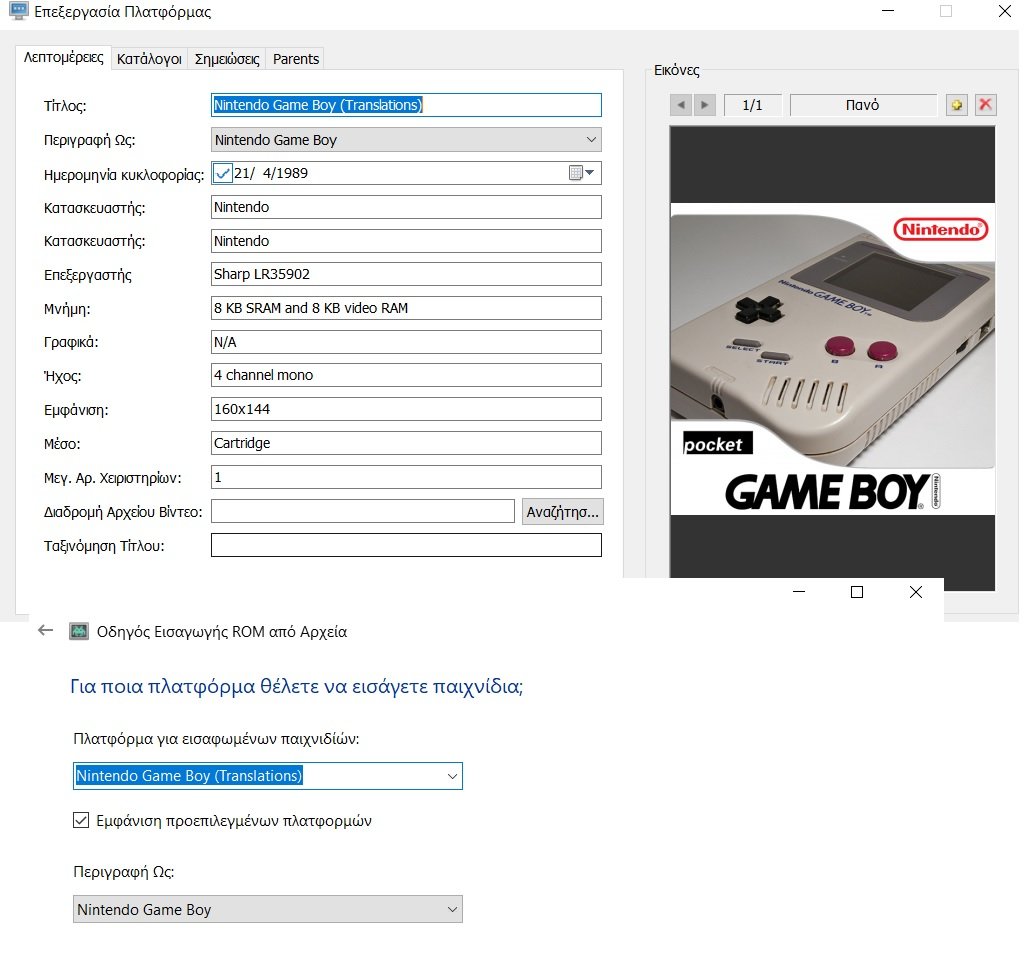The width and height of the screenshot is (1028, 976).
Task: Switch to the Κατάλογοι tab
Action: click(149, 59)
